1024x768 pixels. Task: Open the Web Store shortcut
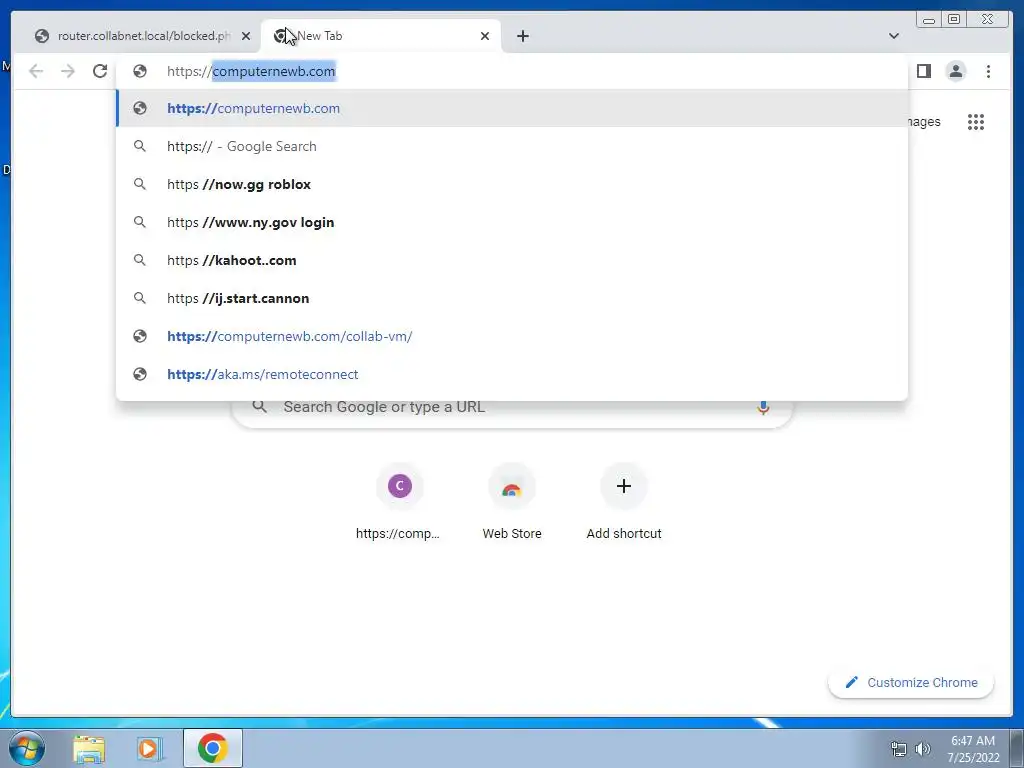tap(511, 487)
